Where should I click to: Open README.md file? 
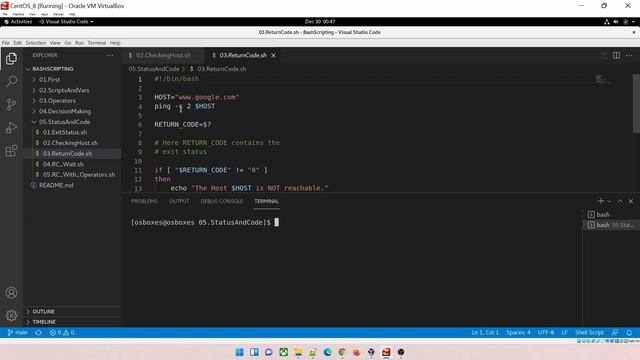pos(71,185)
